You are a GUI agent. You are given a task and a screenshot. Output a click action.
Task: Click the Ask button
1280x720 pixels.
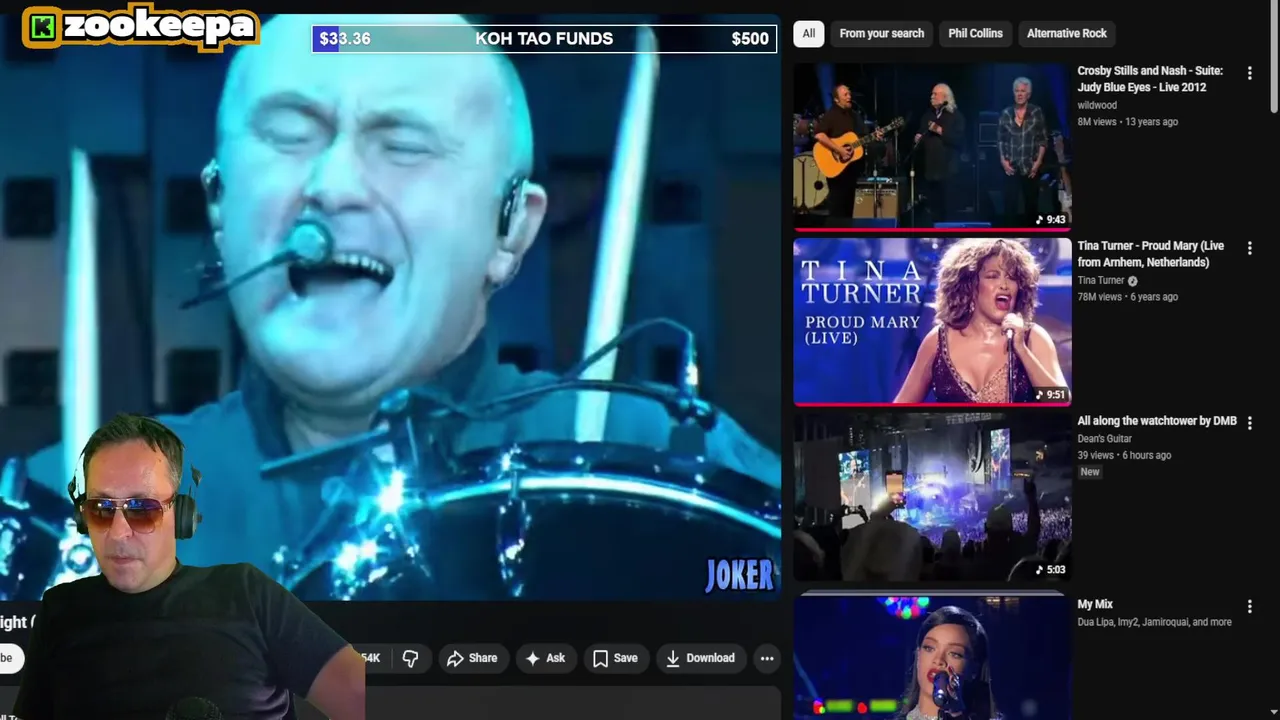click(545, 658)
